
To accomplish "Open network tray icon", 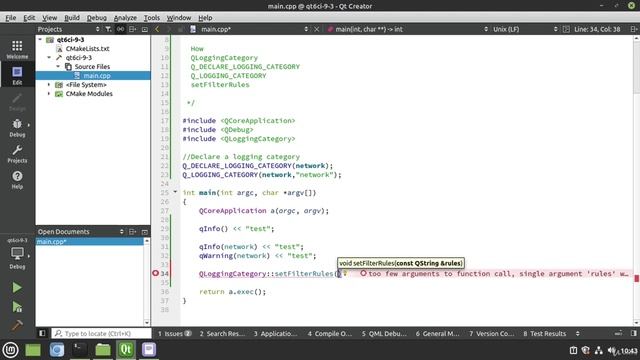I will tap(599, 350).
